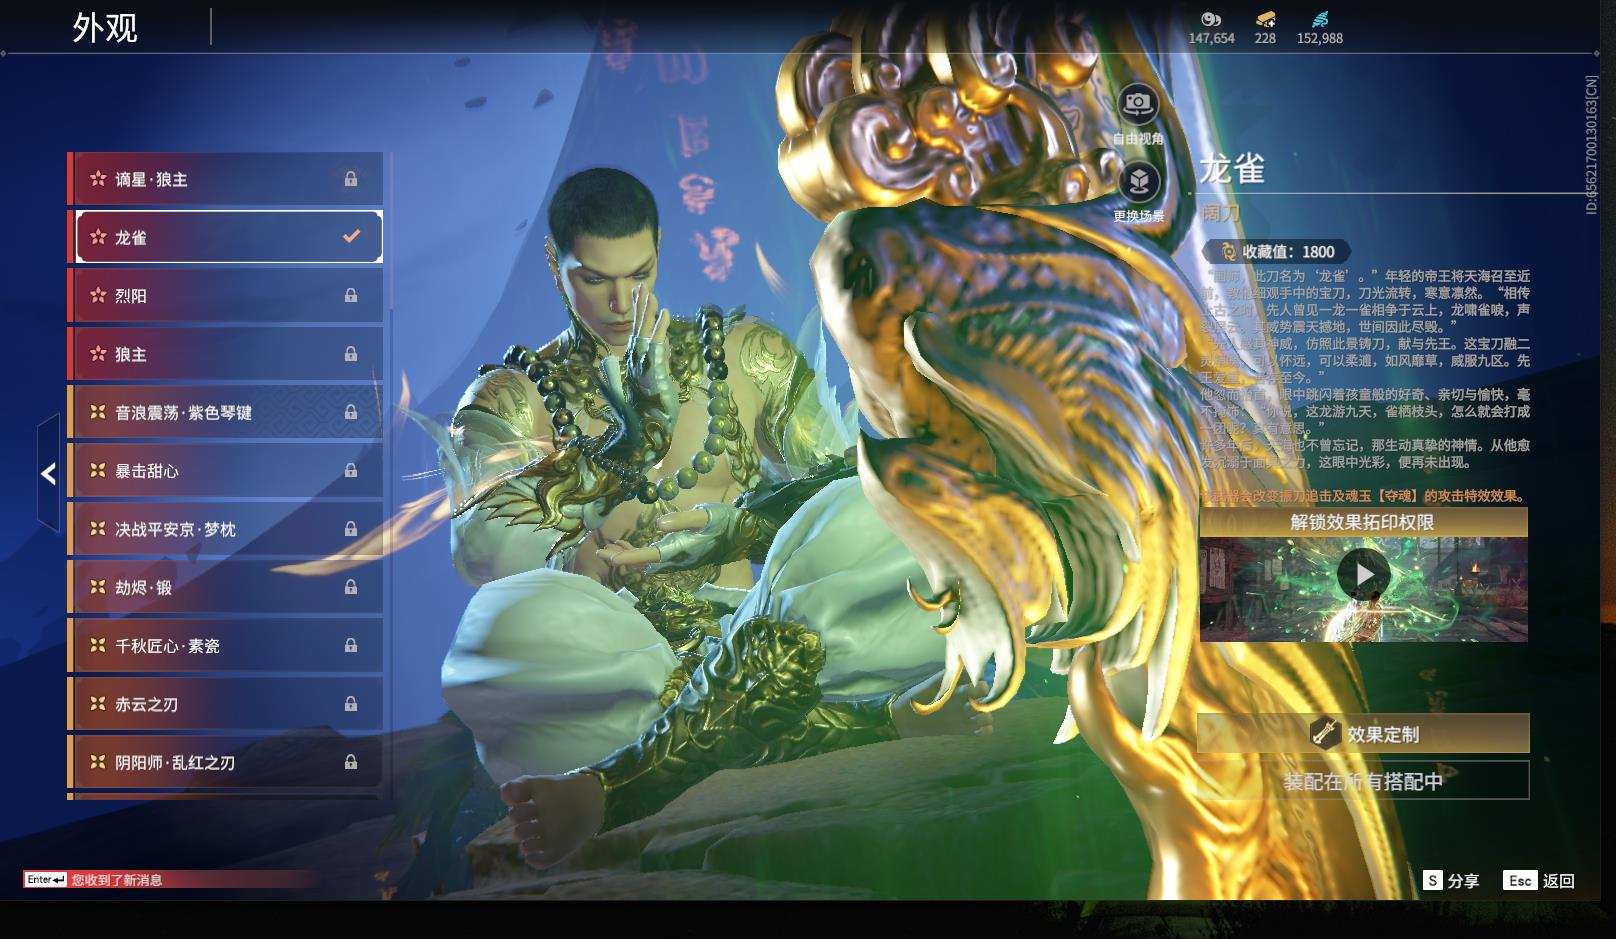Screen dimensions: 1616x939
Task: Click the lock icon on 音浪震荡·紫色琴键
Action: 351,412
